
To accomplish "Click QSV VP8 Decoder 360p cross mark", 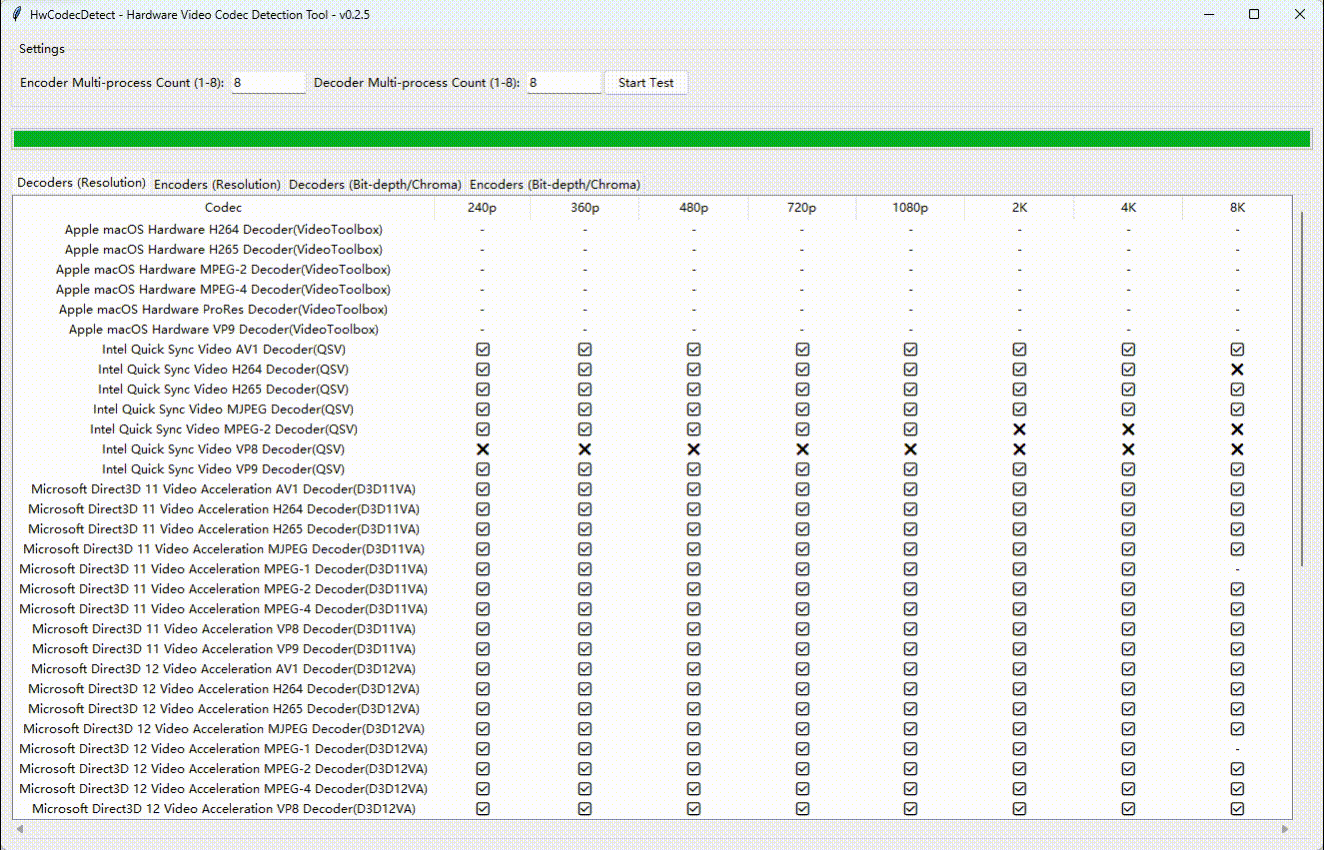I will click(x=585, y=450).
